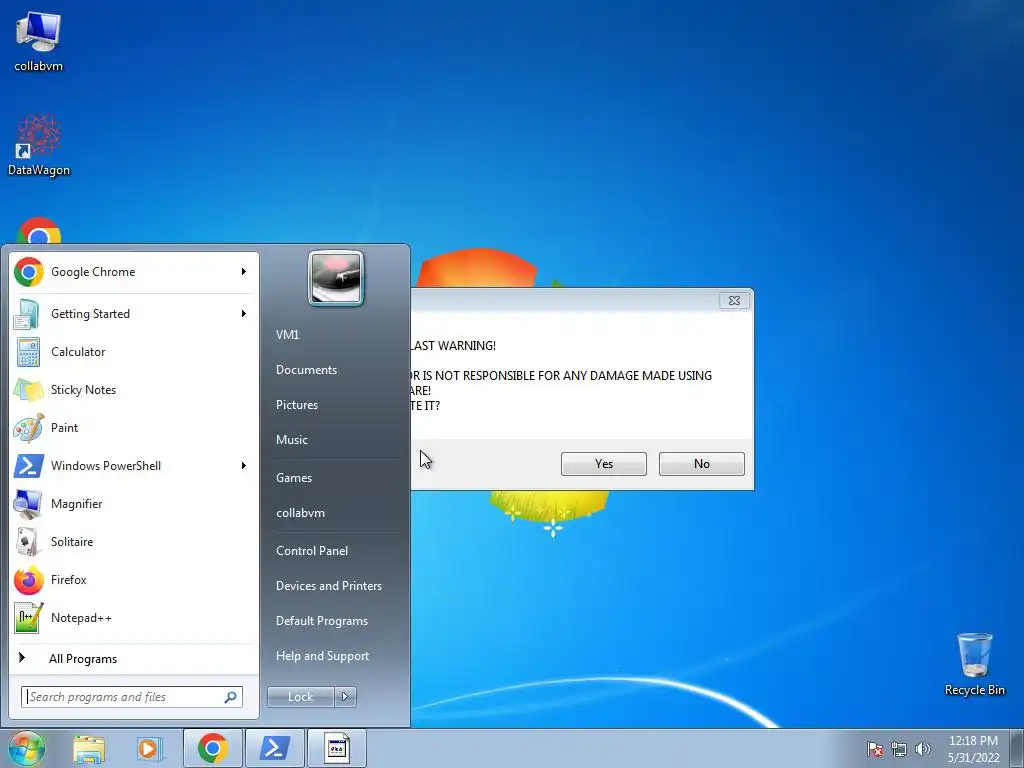Expand Getting Started submenu arrow

click(x=244, y=314)
